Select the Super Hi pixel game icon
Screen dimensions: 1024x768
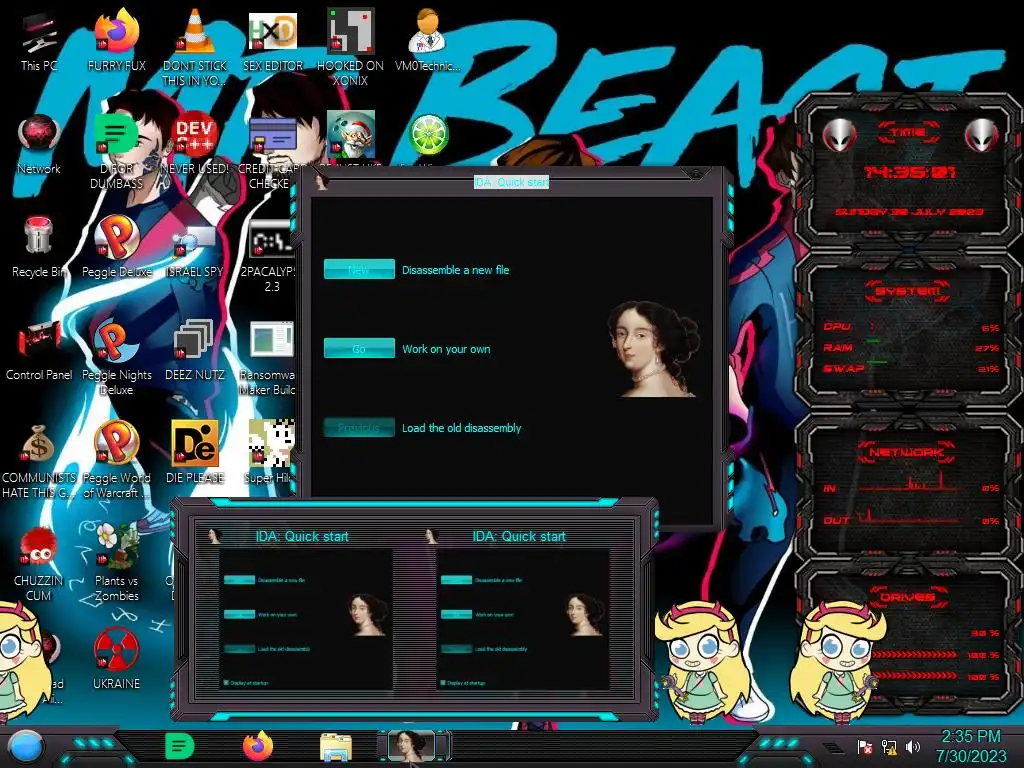(x=269, y=453)
